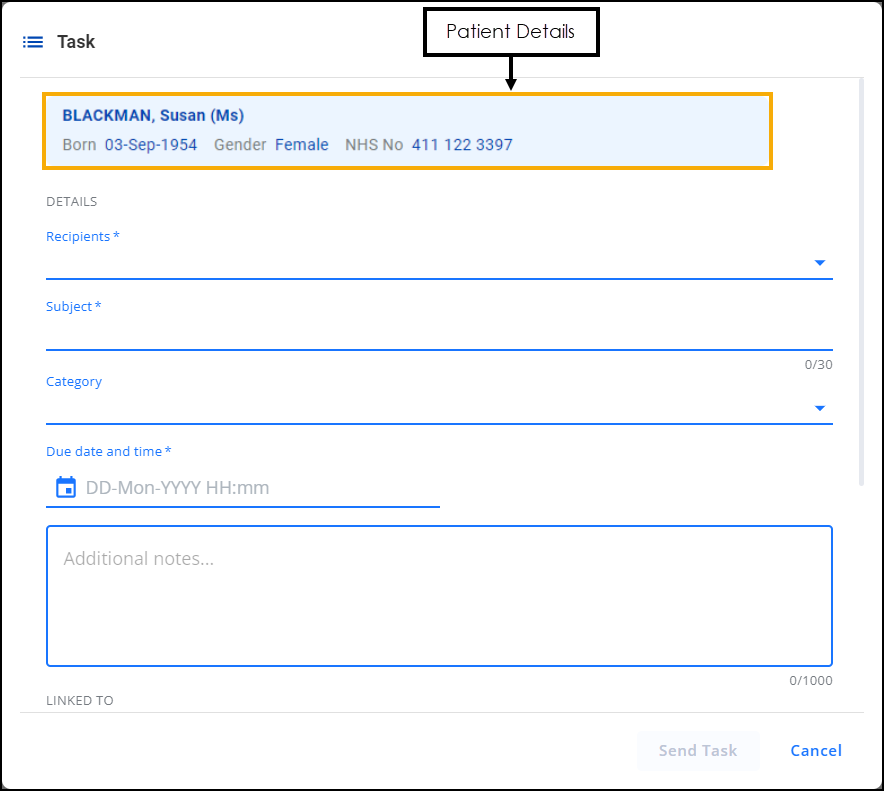Click the Gender value Female

point(302,145)
